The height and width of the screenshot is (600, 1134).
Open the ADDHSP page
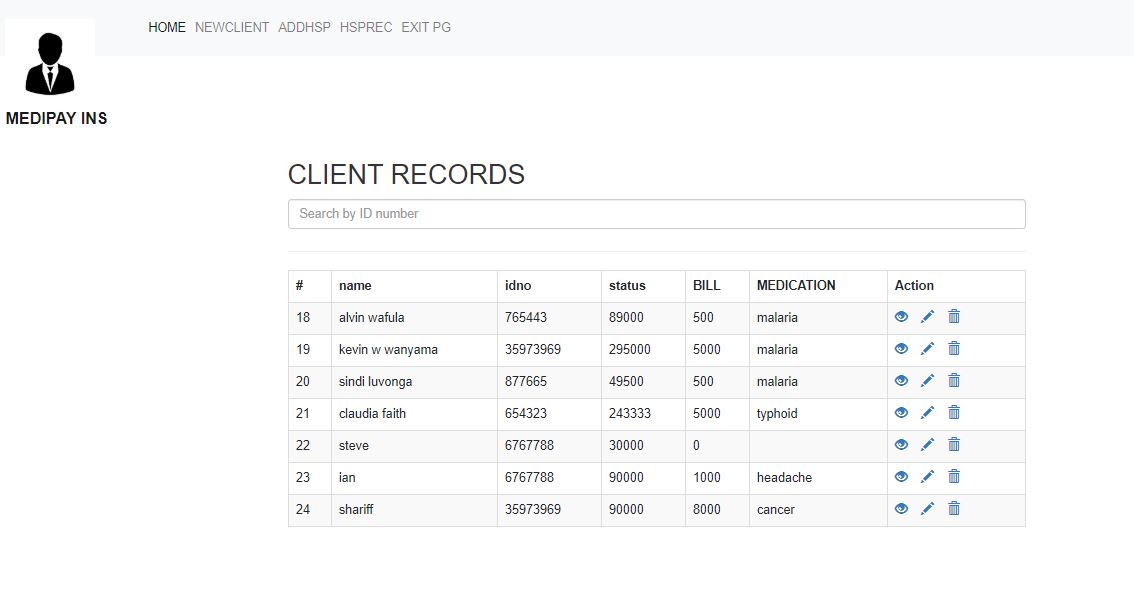point(304,27)
